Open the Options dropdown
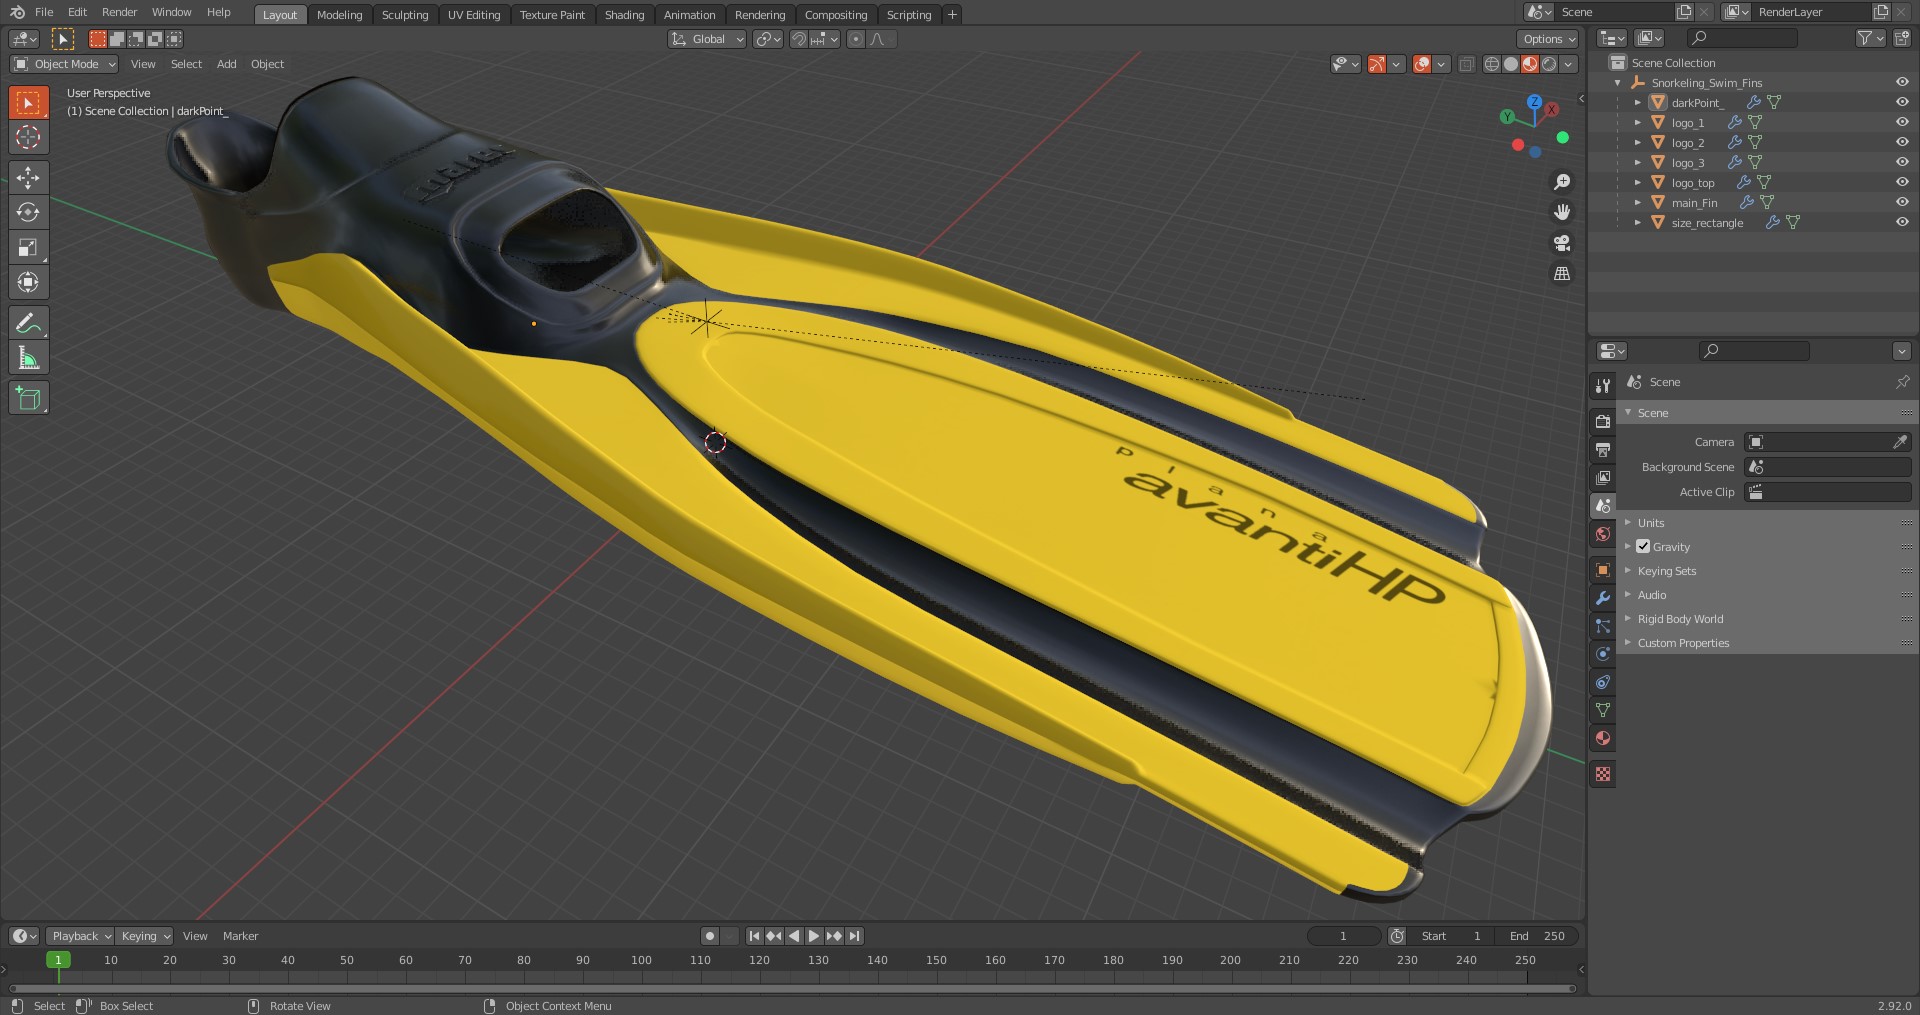Image resolution: width=1920 pixels, height=1015 pixels. click(x=1548, y=39)
